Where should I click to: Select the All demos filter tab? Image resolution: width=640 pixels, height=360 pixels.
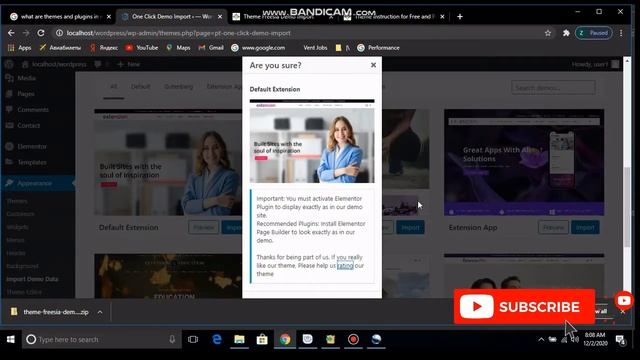[113, 87]
